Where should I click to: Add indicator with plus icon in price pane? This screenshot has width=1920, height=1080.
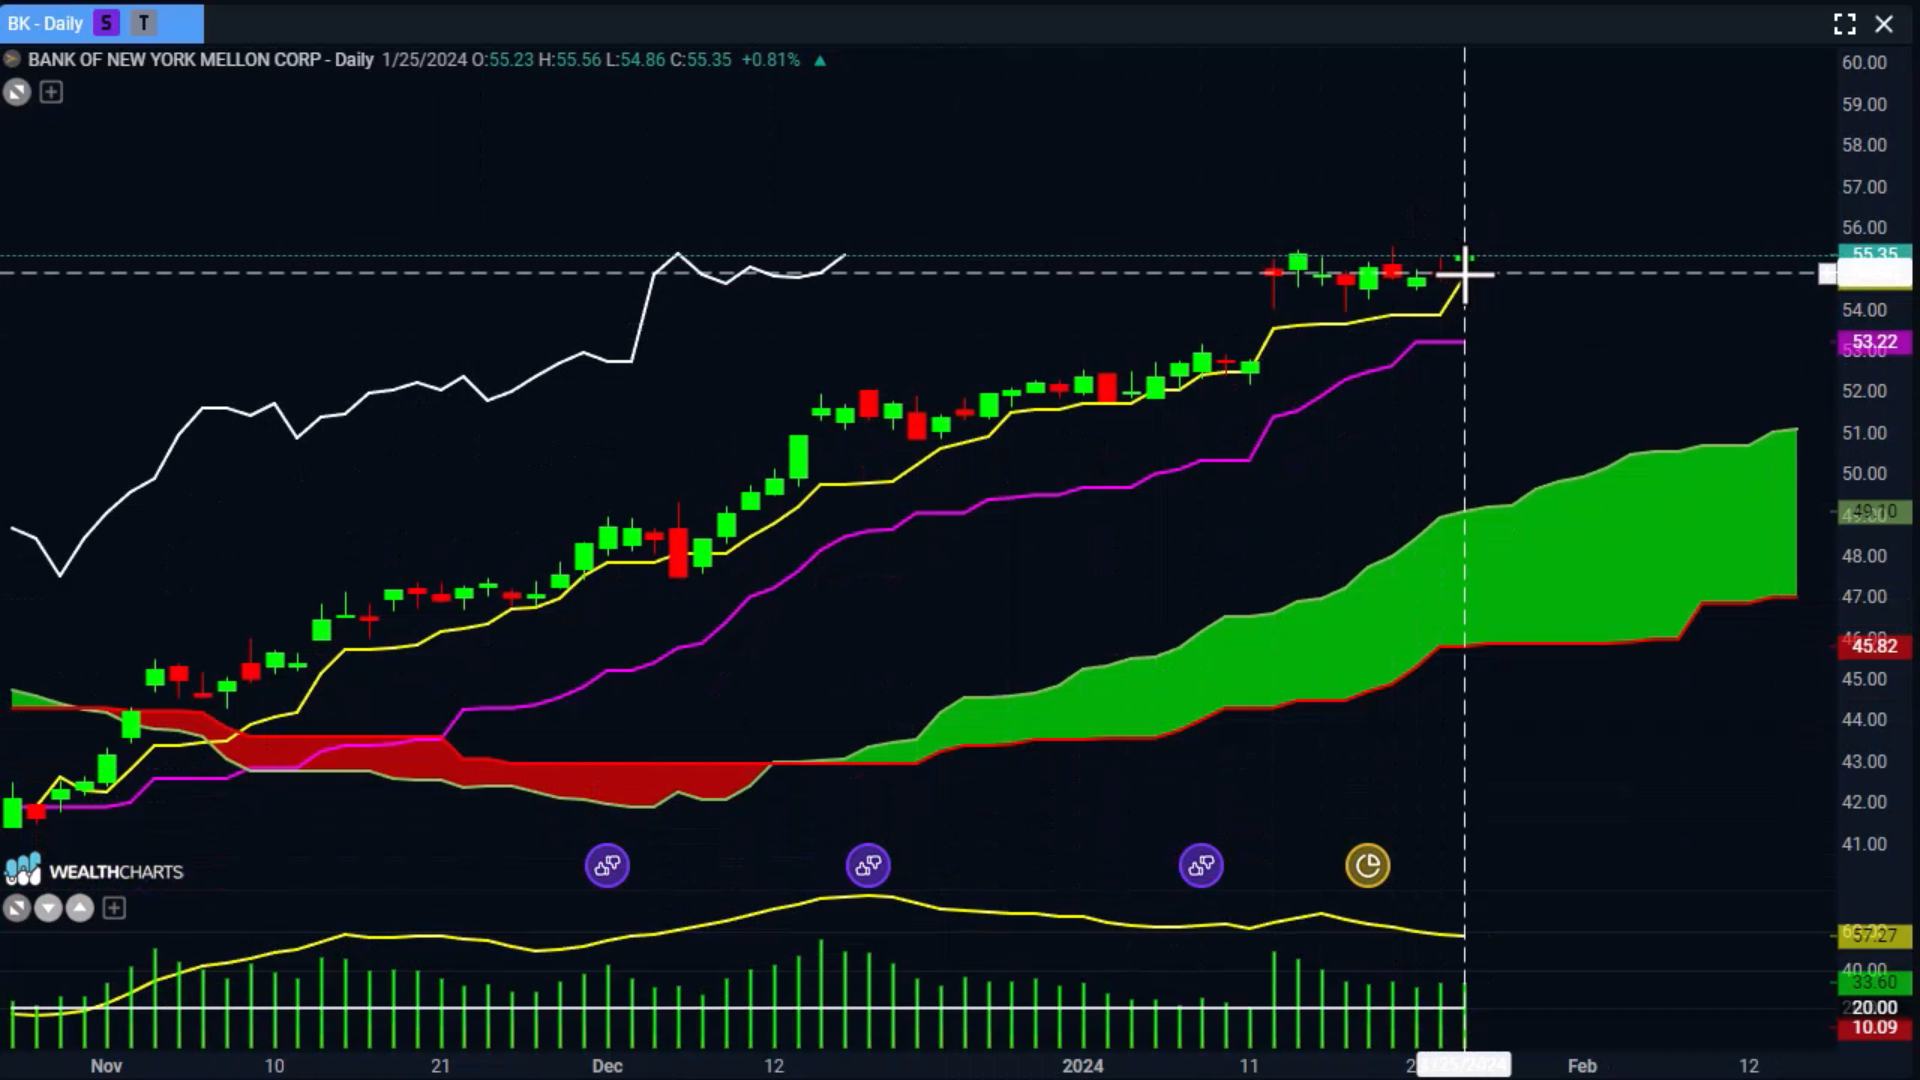[x=51, y=93]
